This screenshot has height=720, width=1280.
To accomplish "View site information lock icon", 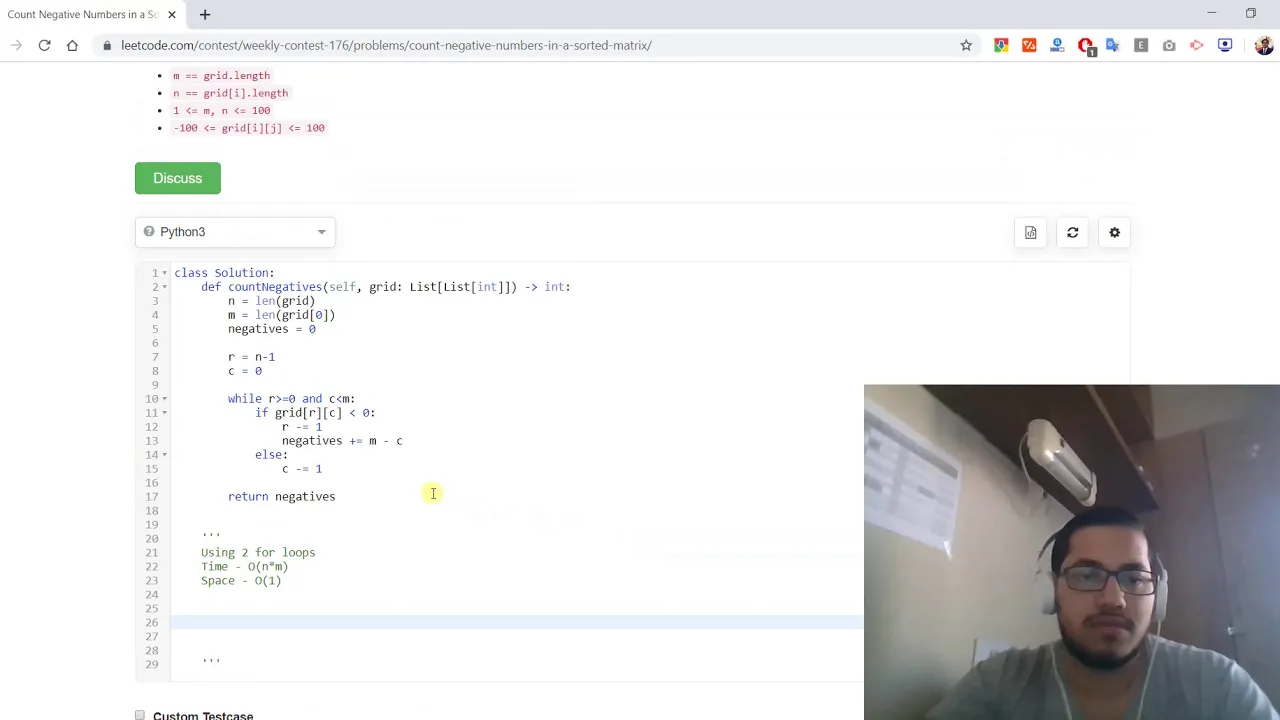I will (107, 45).
